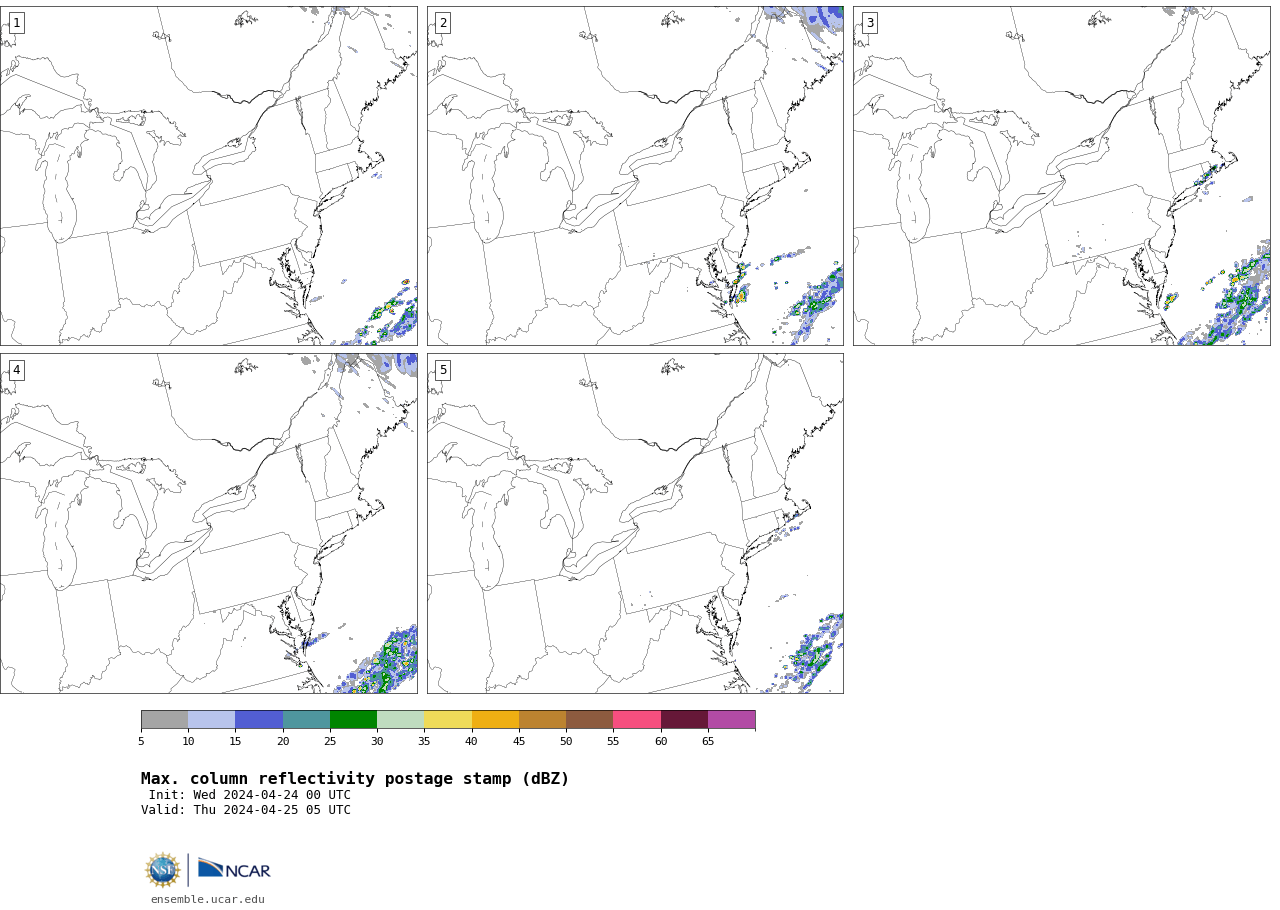Click the Init: Wed 2024-04-24 00 UTC text
The height and width of the screenshot is (910, 1280).
click(x=250, y=795)
